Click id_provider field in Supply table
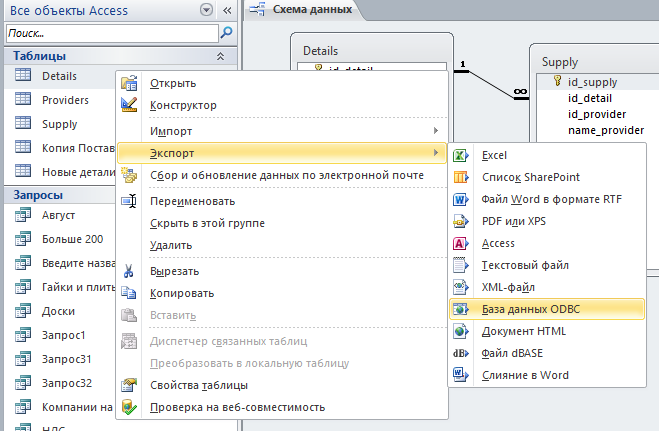This screenshot has height=431, width=659. [597, 114]
